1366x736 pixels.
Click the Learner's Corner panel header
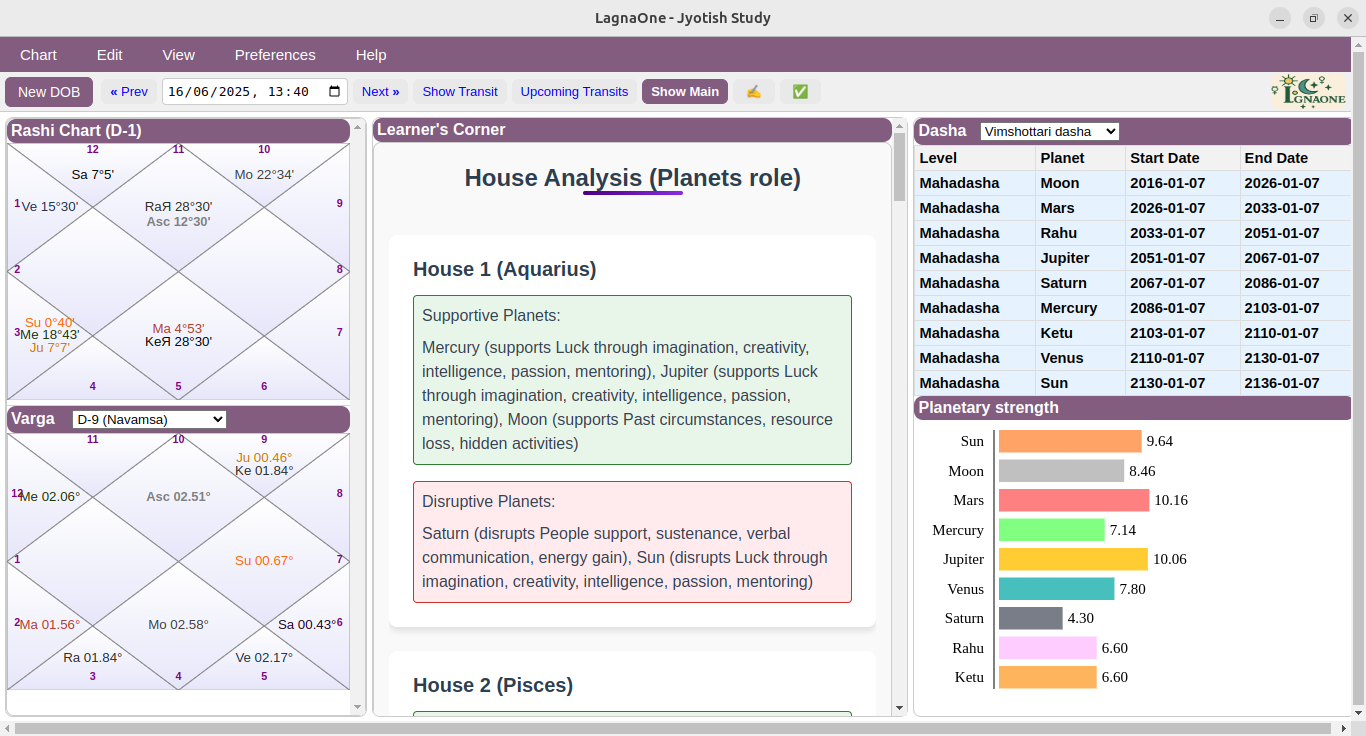coord(632,130)
